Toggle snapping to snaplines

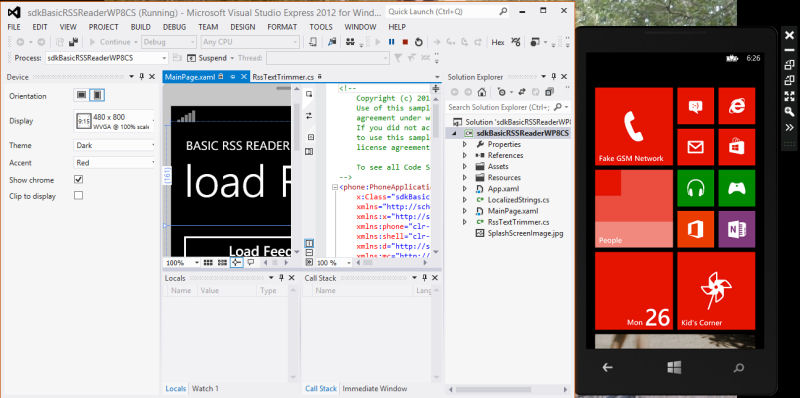236,262
